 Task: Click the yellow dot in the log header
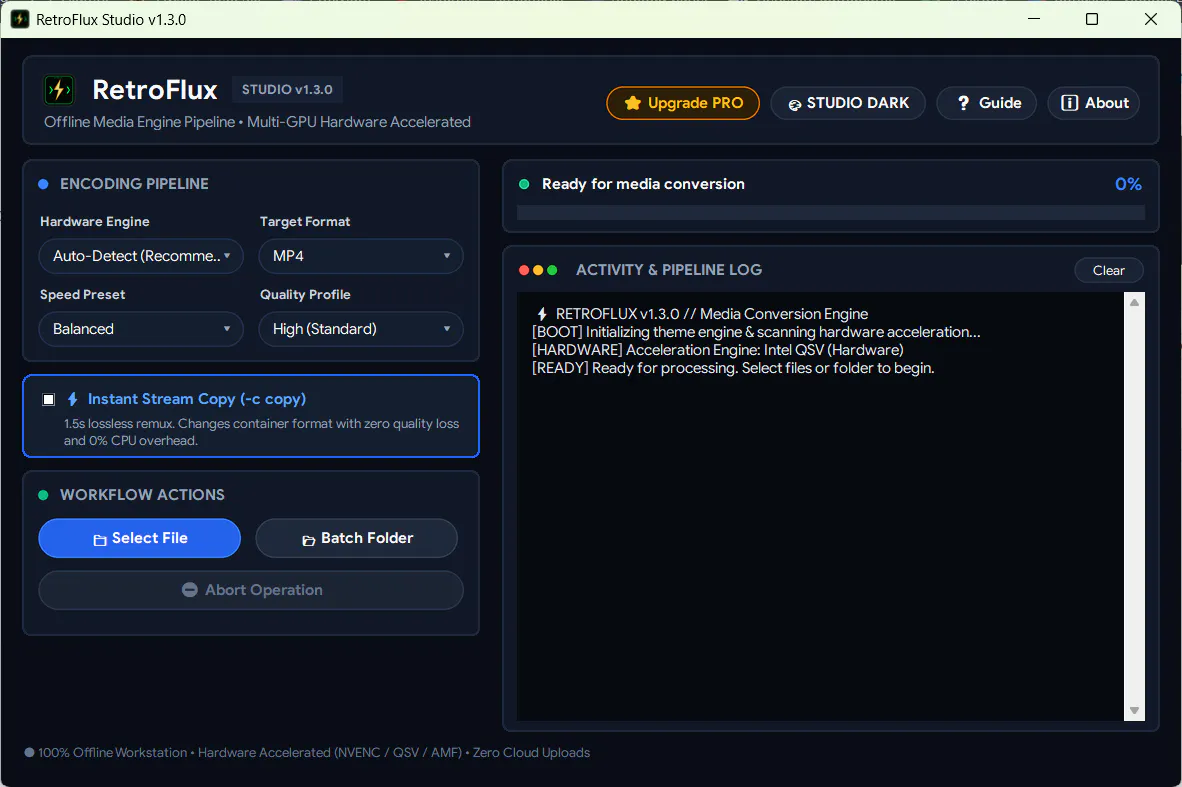point(538,270)
